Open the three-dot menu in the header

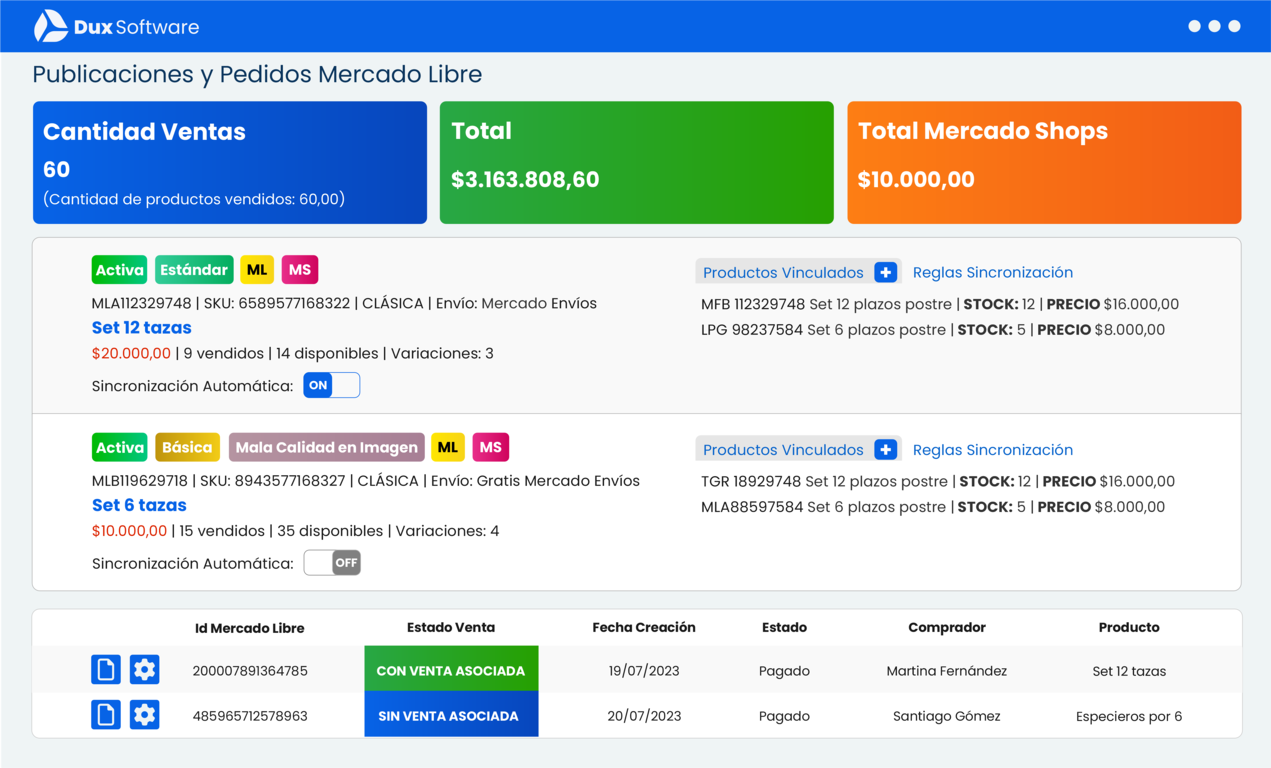[x=1214, y=26]
